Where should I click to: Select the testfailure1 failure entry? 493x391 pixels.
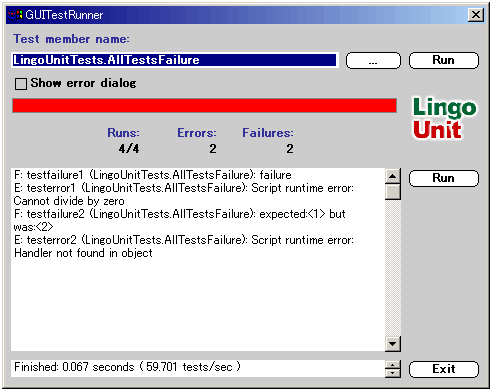pos(153,175)
